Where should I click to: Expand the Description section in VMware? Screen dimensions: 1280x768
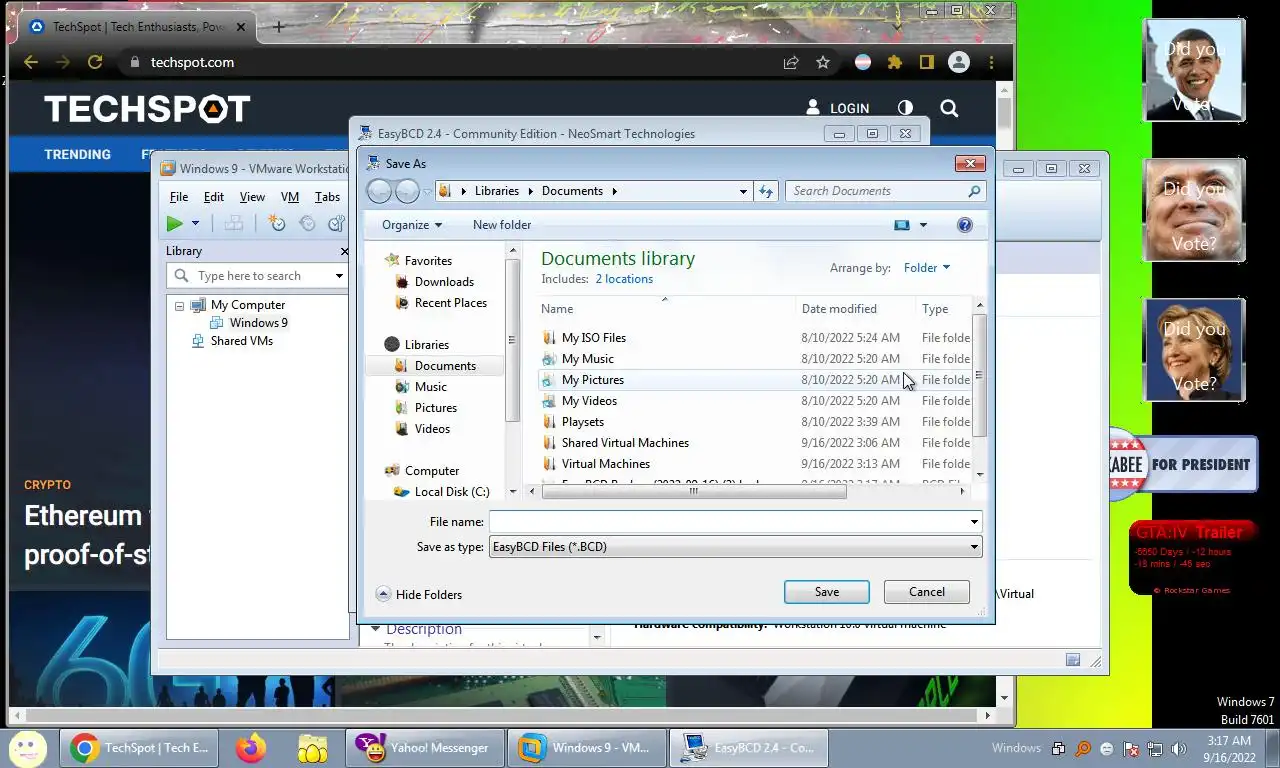click(x=376, y=629)
